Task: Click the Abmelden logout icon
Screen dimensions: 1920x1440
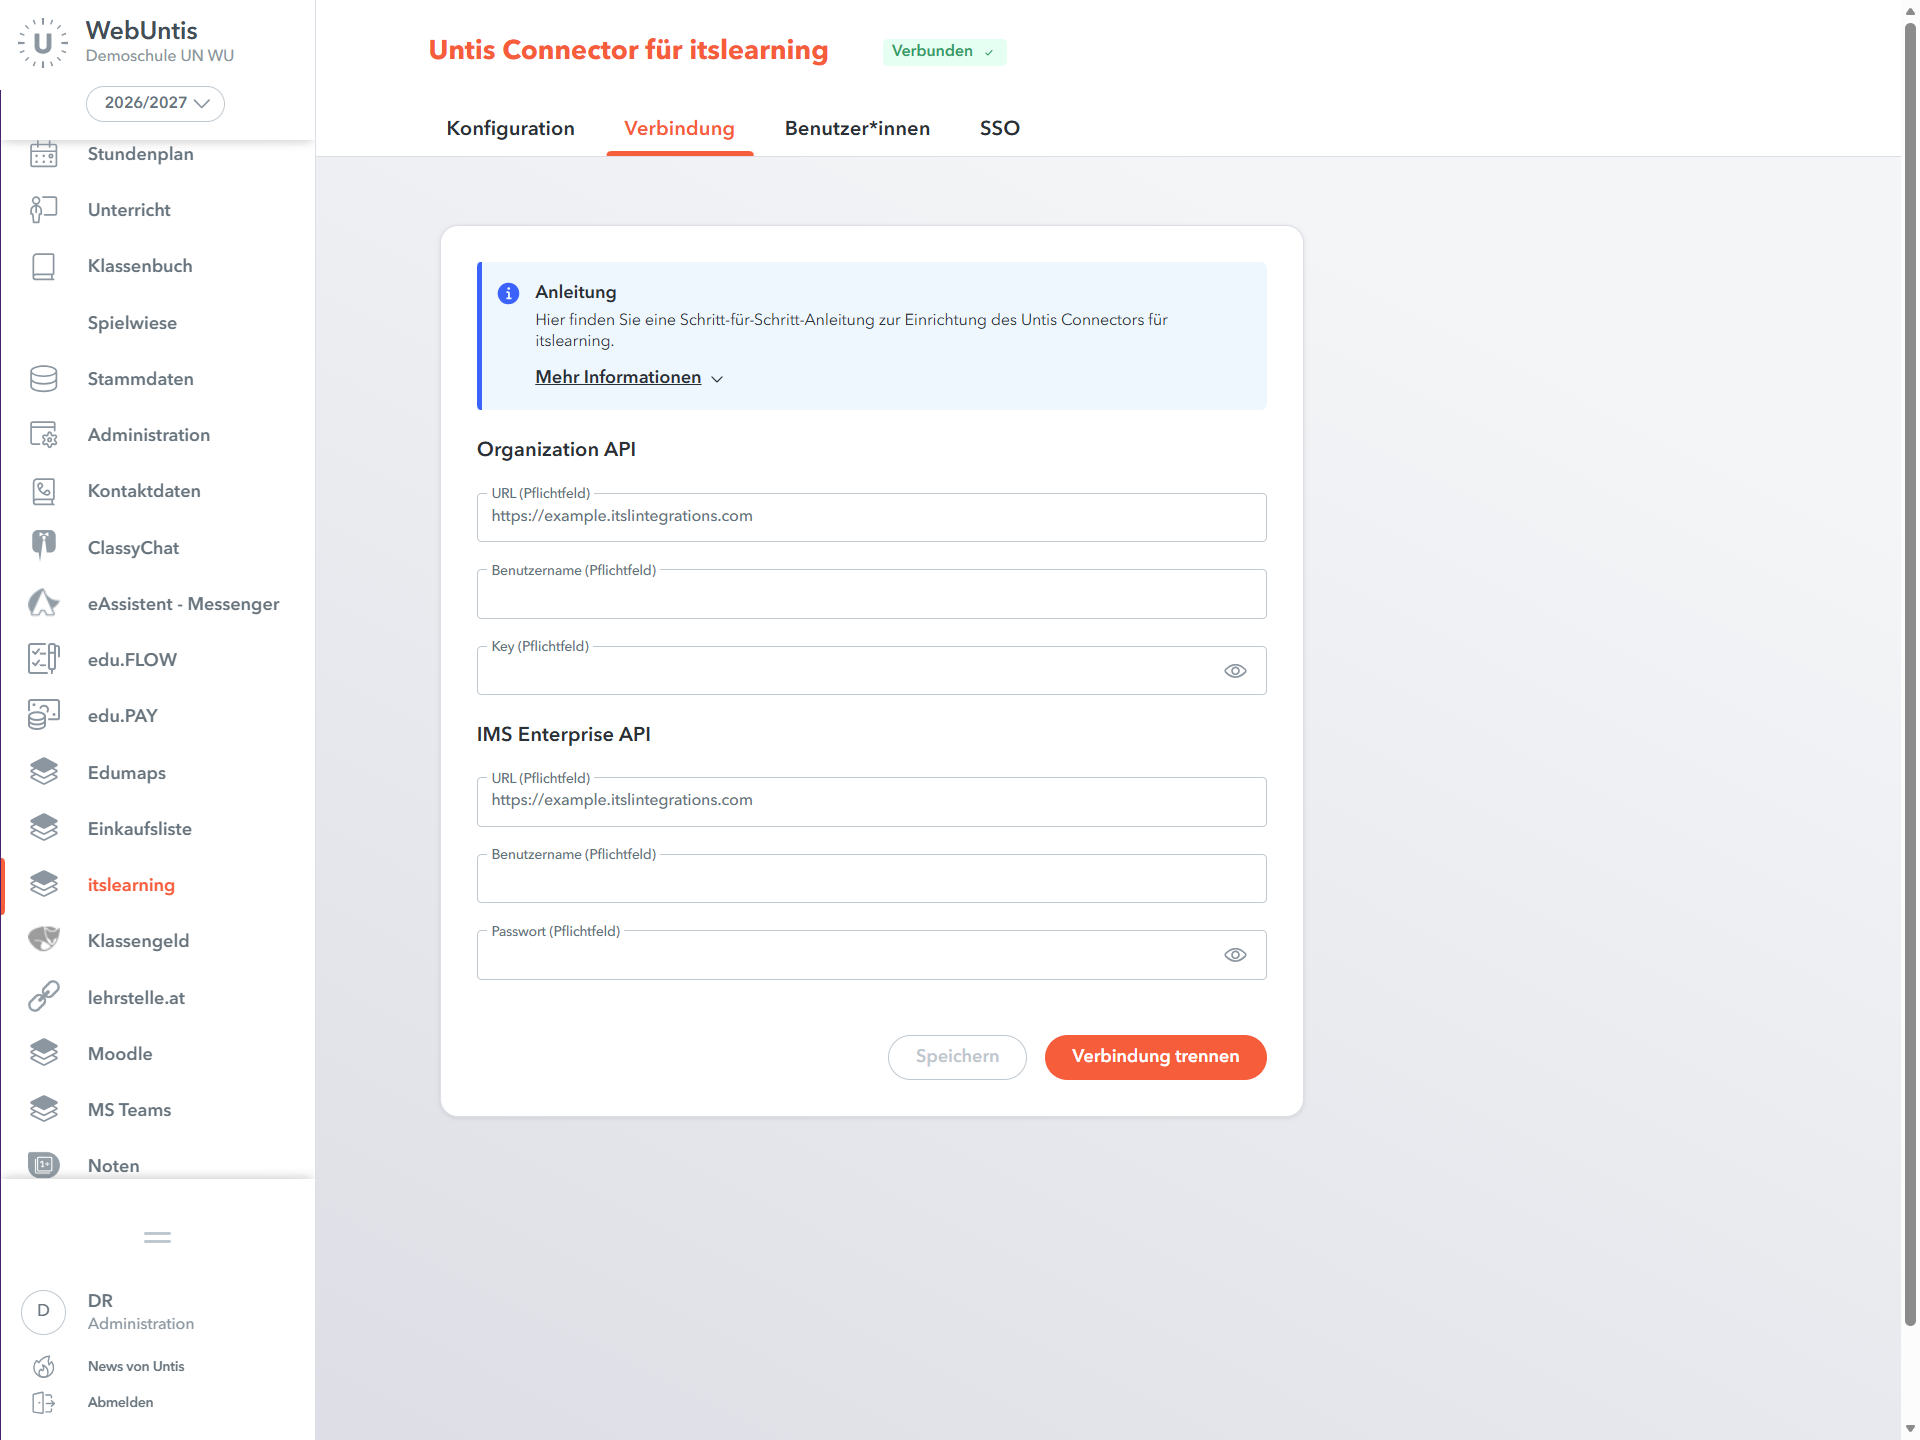Action: (43, 1403)
